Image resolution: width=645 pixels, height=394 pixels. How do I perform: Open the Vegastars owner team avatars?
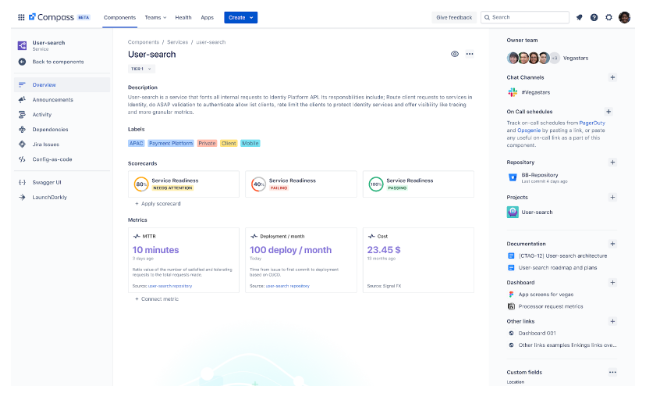pos(533,58)
